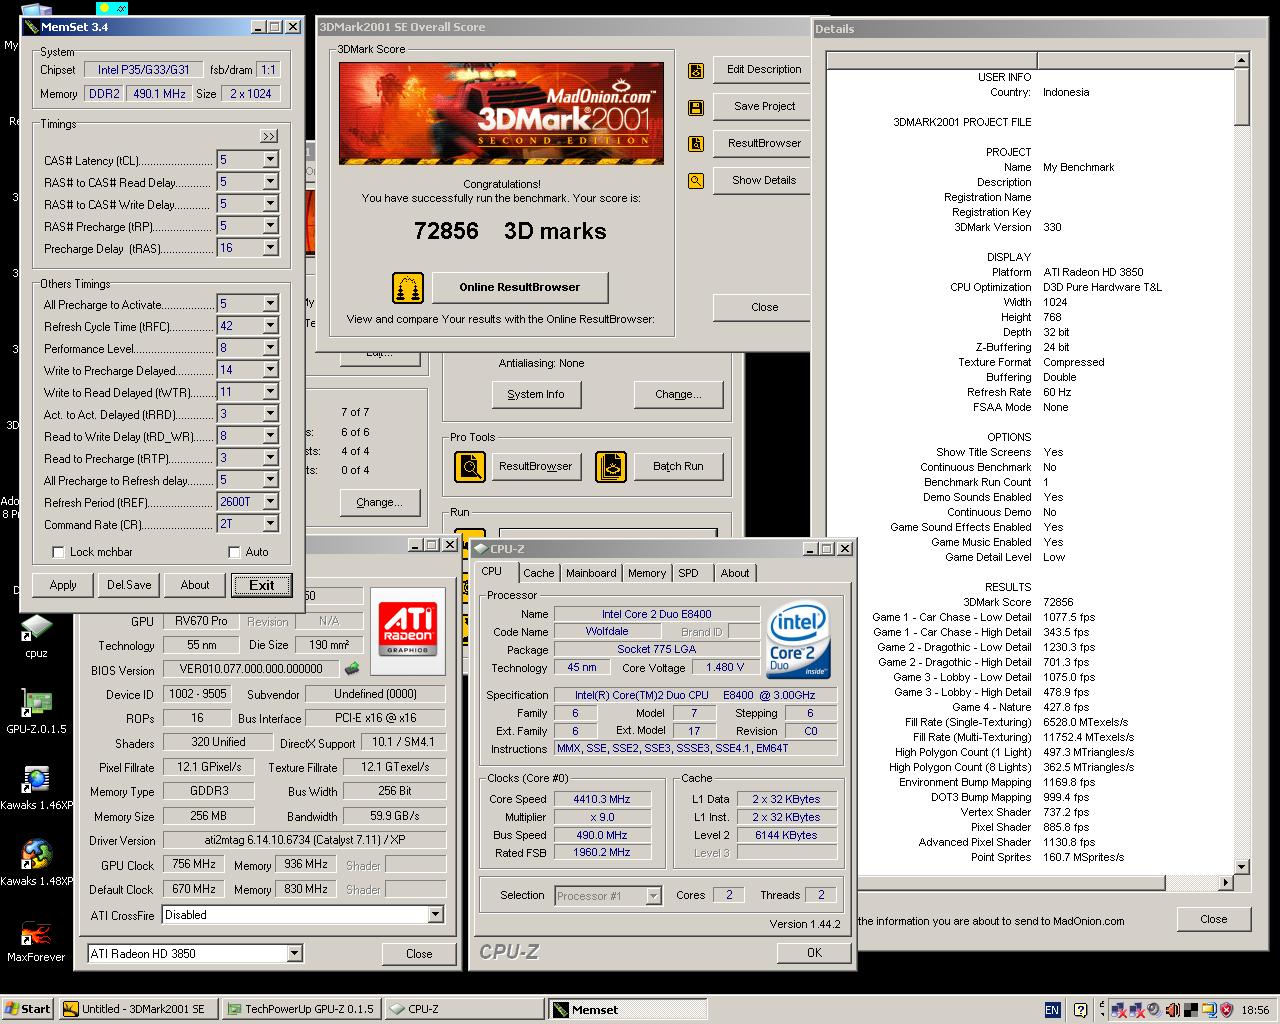Image resolution: width=1280 pixels, height=1024 pixels.
Task: Open the Performance Level dropdown
Action: pos(270,348)
